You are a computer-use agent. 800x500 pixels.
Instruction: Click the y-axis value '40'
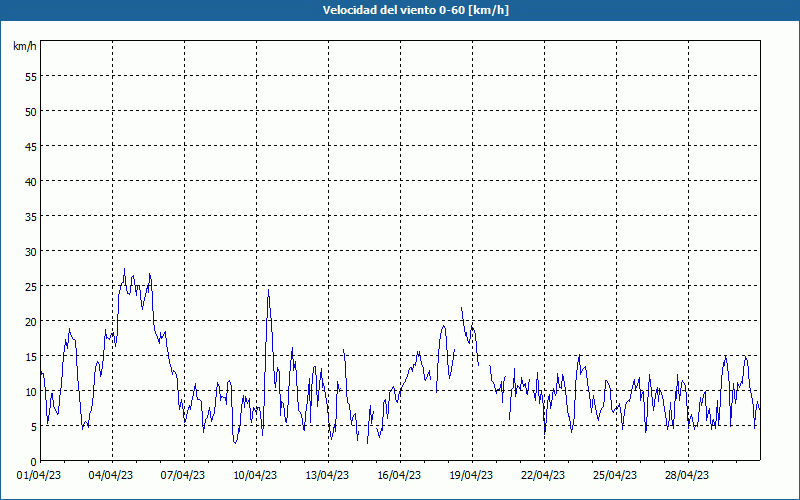click(31, 182)
